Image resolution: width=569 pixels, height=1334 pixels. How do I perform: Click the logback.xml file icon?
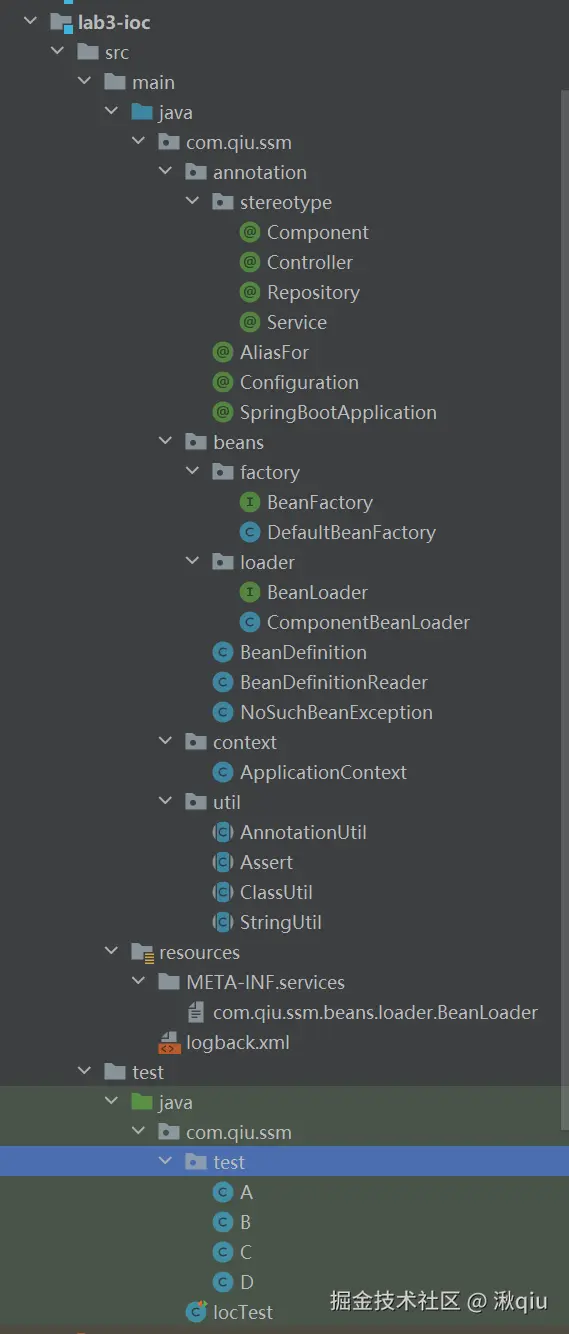(169, 1042)
